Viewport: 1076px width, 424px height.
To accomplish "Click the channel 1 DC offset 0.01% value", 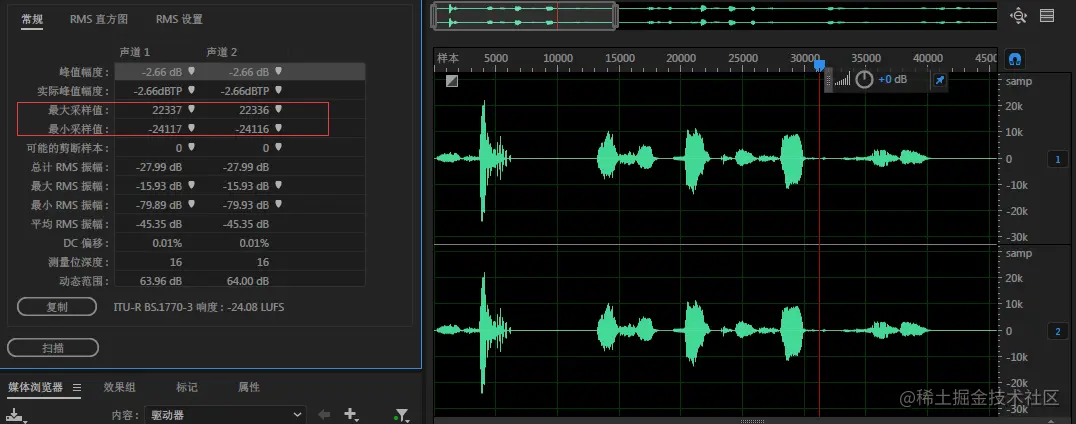I will click(167, 243).
